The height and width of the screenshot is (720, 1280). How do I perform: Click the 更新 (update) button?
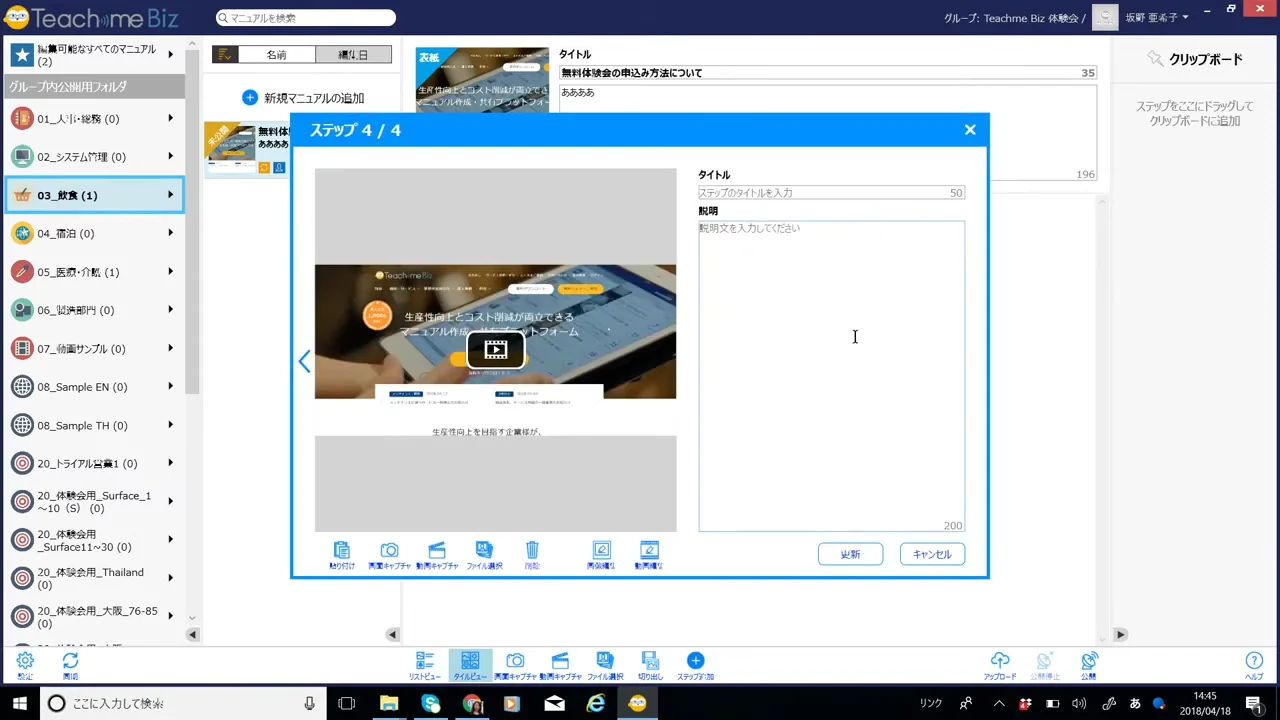tap(850, 554)
